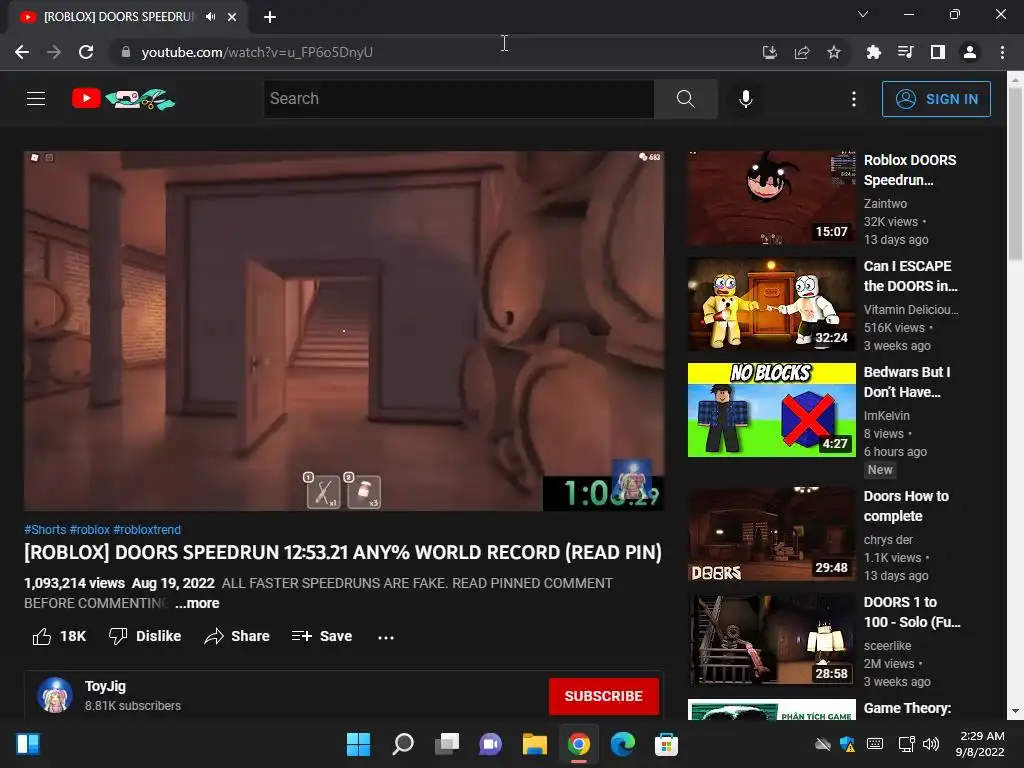Save video to a playlist
The width and height of the screenshot is (1024, 768).
[x=321, y=636]
